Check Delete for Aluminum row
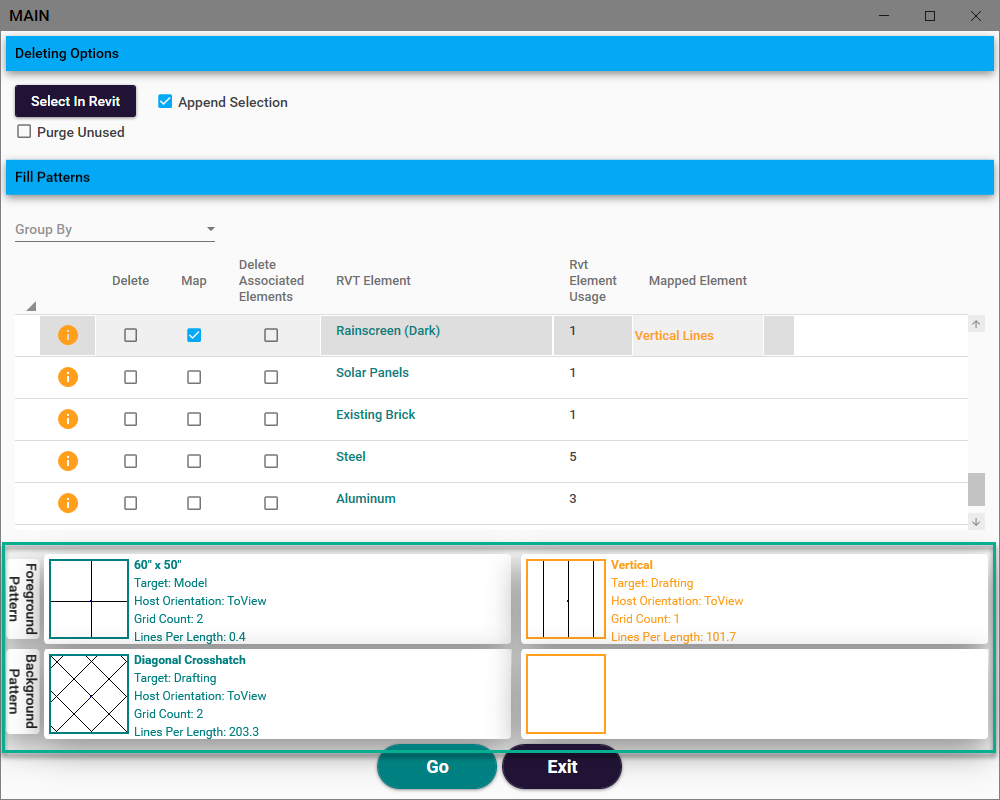The image size is (1000, 800). coord(131,503)
